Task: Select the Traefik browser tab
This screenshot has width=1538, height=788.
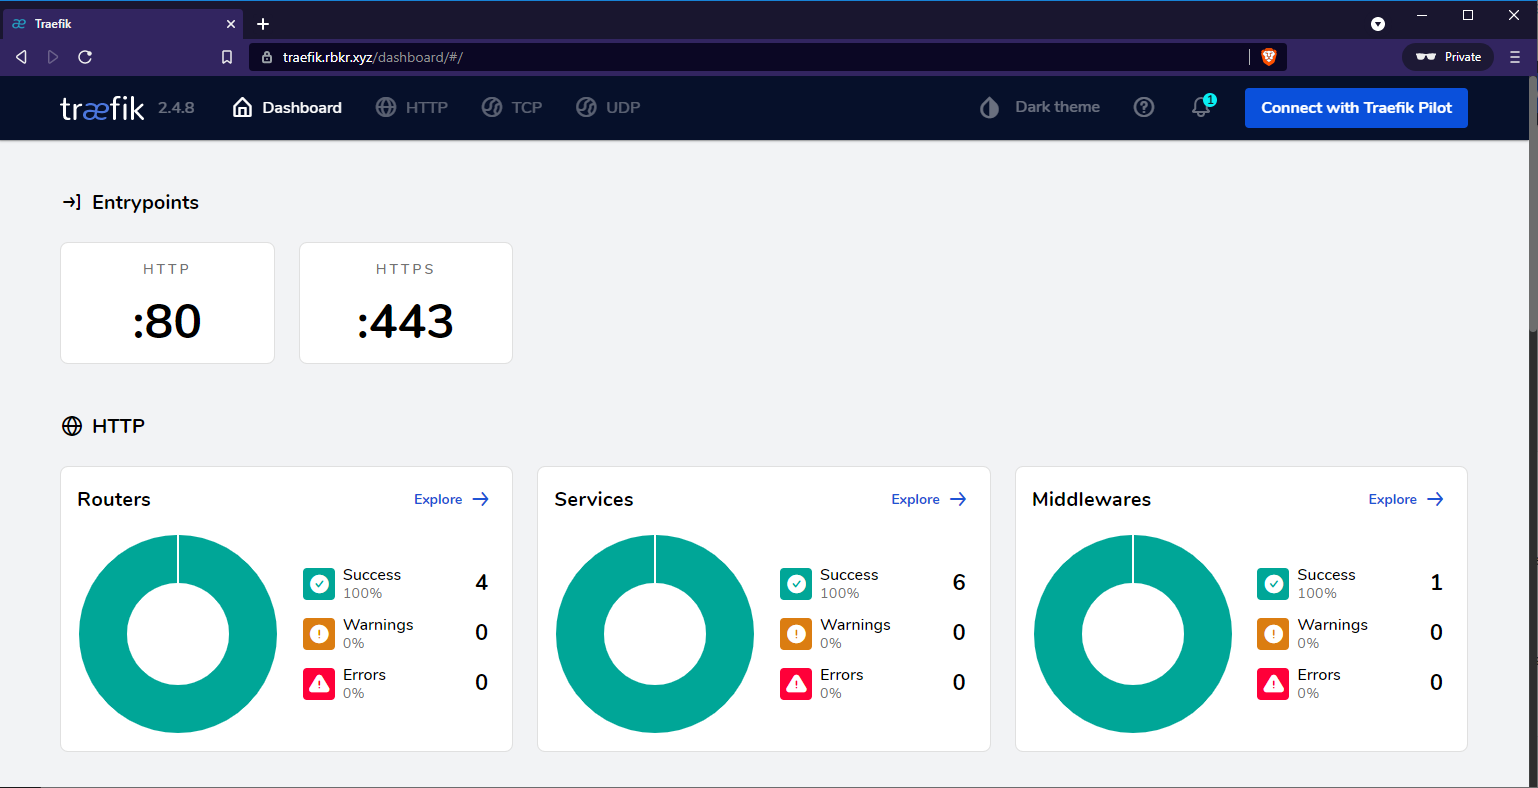Action: click(123, 24)
